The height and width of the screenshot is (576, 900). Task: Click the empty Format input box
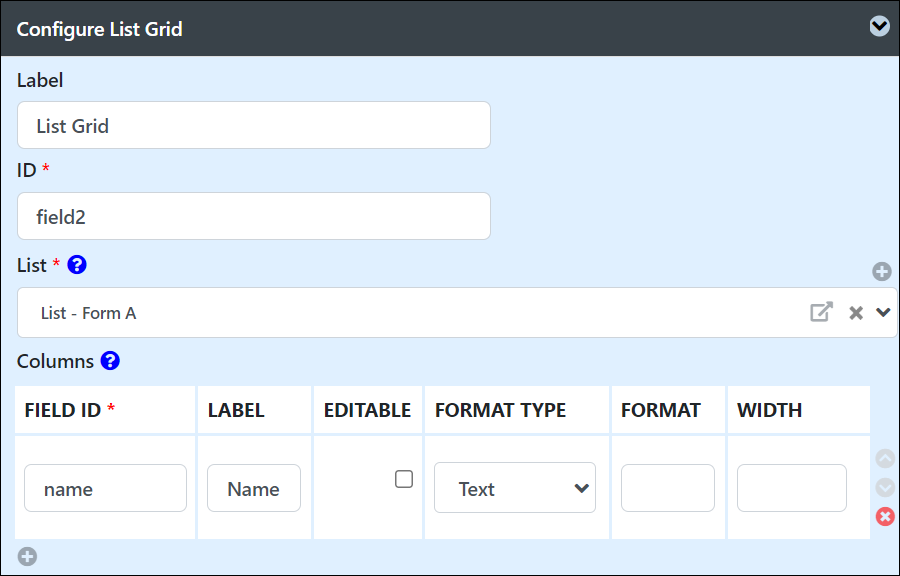668,488
